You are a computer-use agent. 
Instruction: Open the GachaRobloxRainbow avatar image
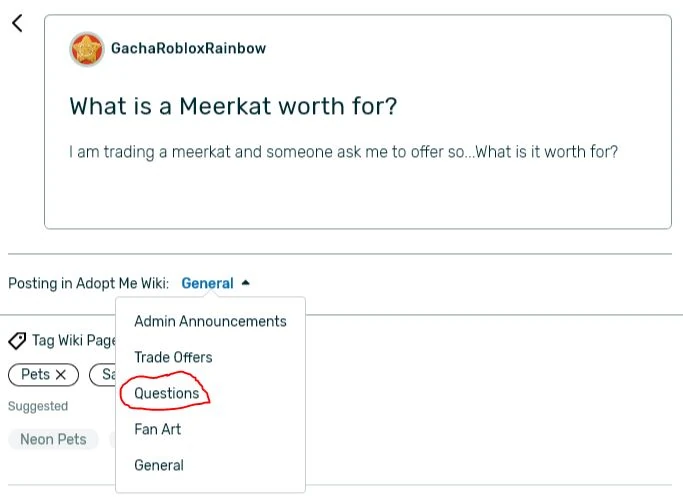coord(87,48)
